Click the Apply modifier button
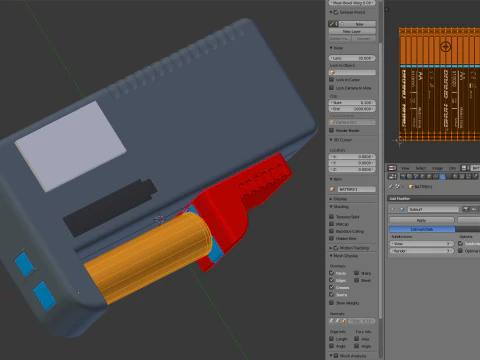 [422, 220]
